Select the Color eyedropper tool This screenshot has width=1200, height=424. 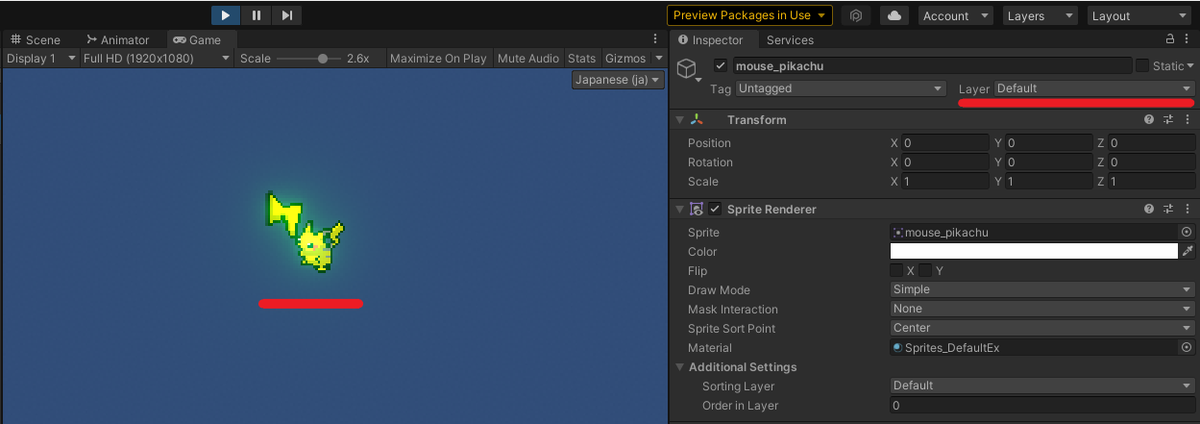click(x=1187, y=251)
